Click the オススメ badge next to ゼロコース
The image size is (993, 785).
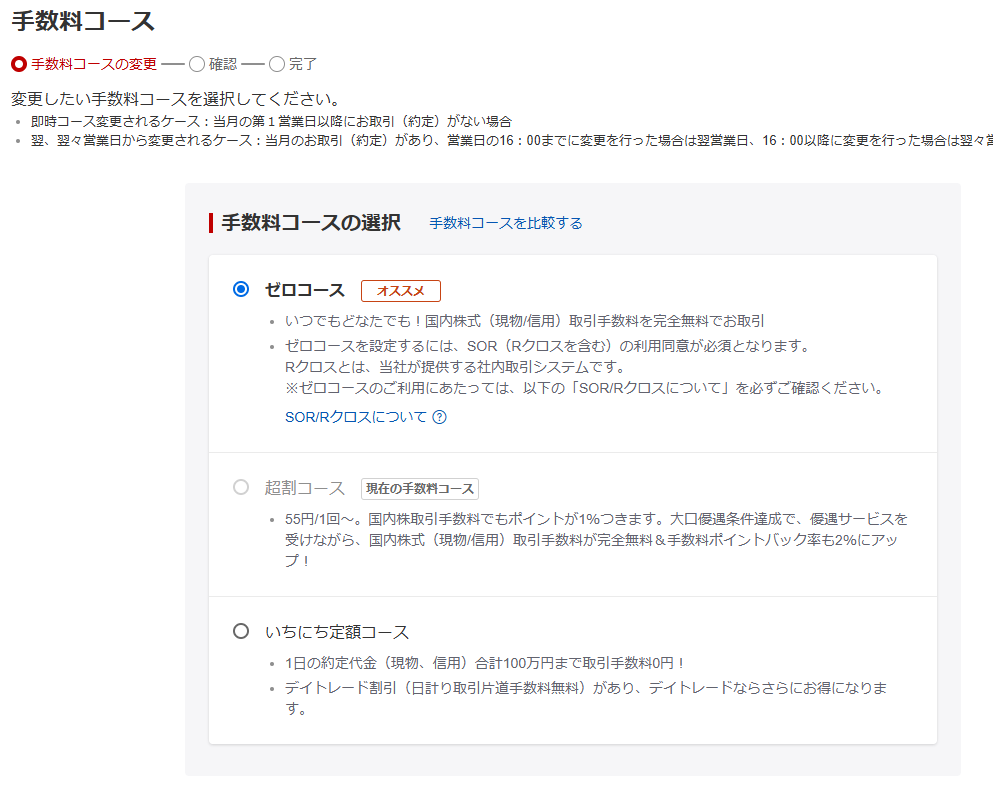400,290
